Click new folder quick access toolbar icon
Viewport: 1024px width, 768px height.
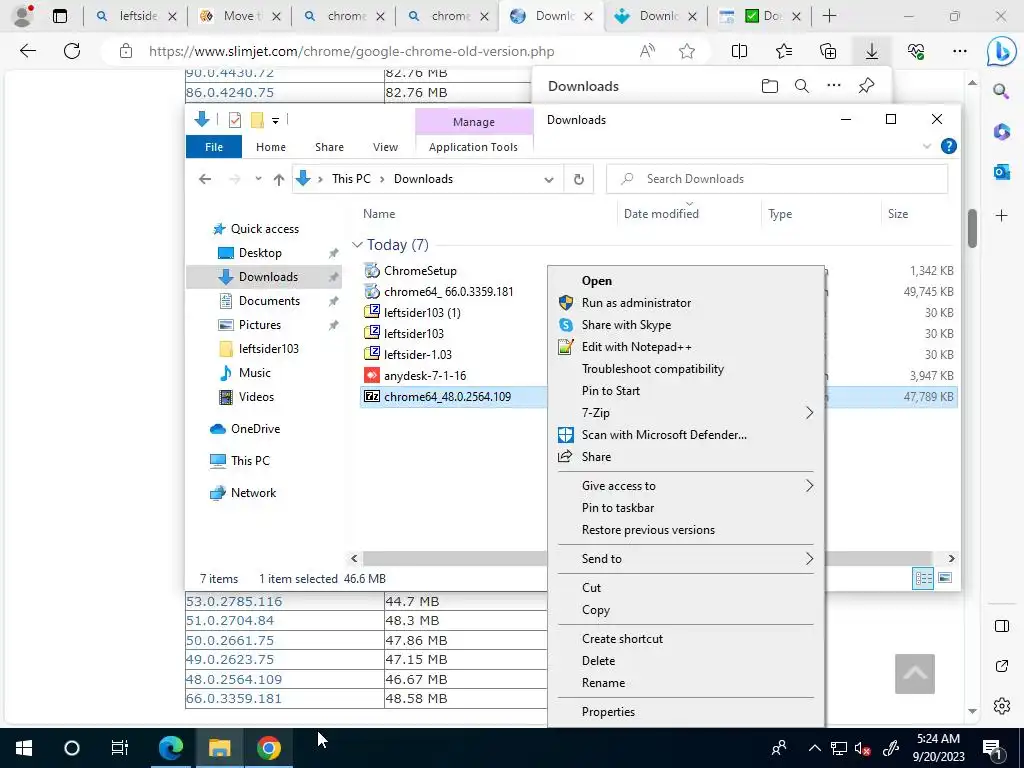click(x=257, y=120)
